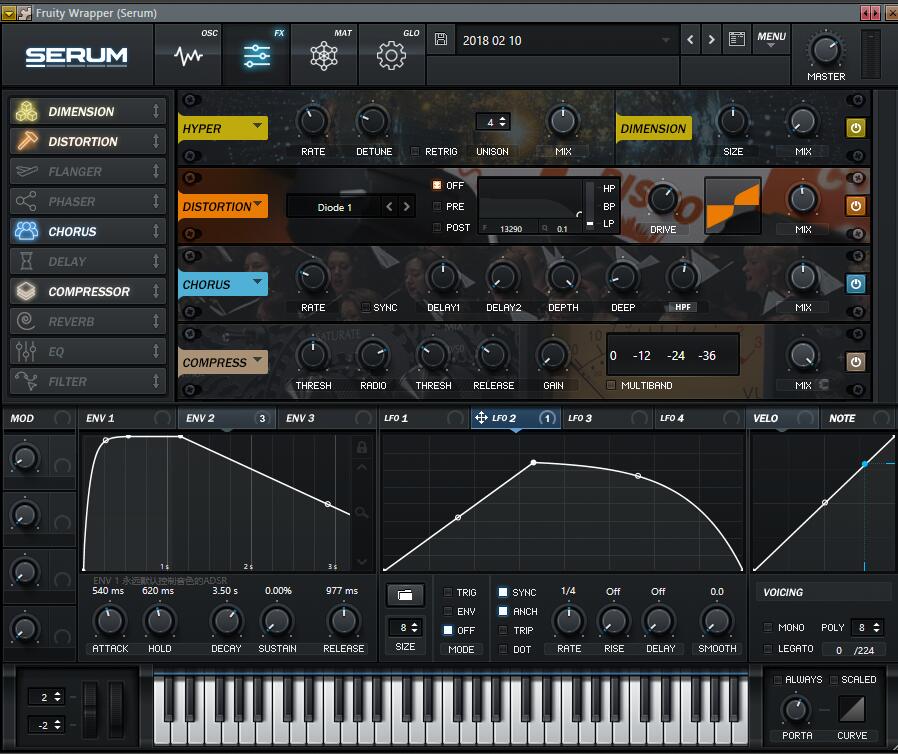This screenshot has height=754, width=898.
Task: Open the MENU dropdown
Action: (x=771, y=39)
